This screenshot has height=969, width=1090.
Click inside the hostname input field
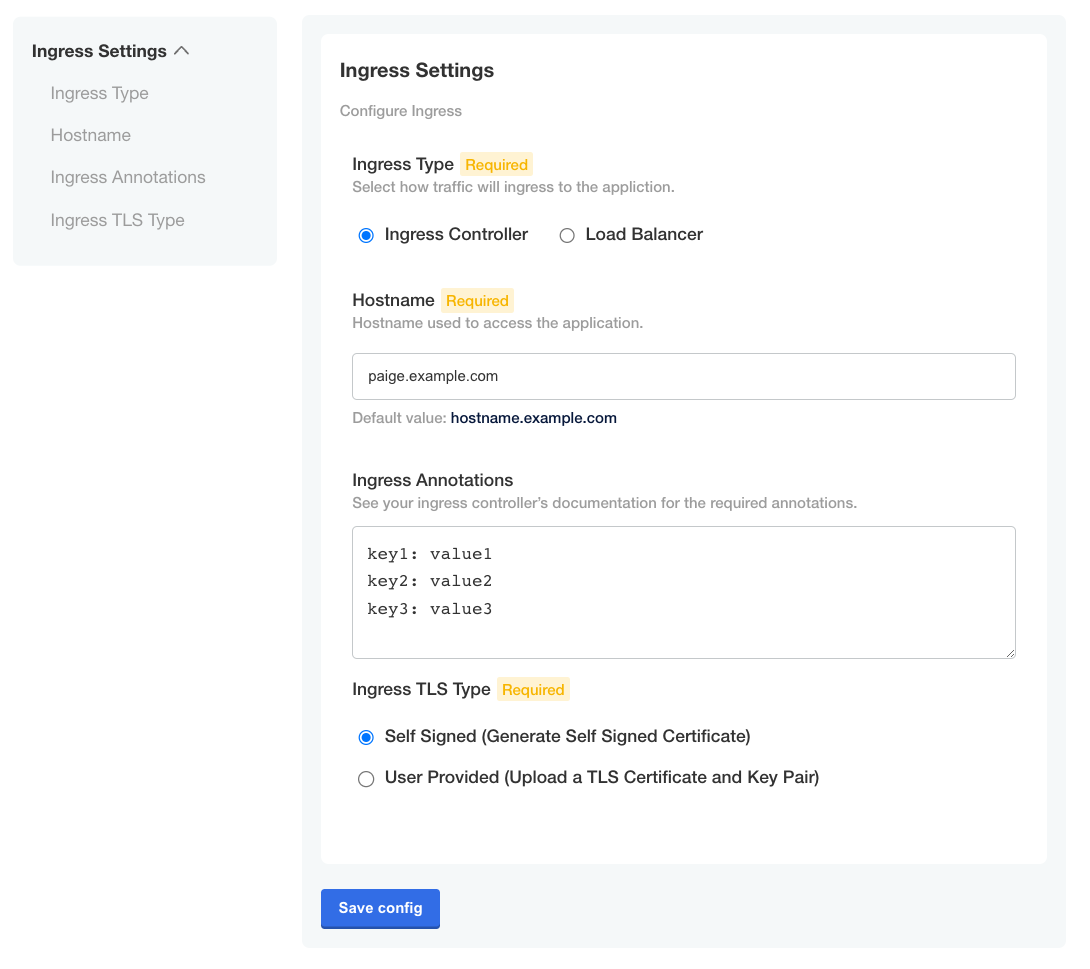pyautogui.click(x=683, y=376)
